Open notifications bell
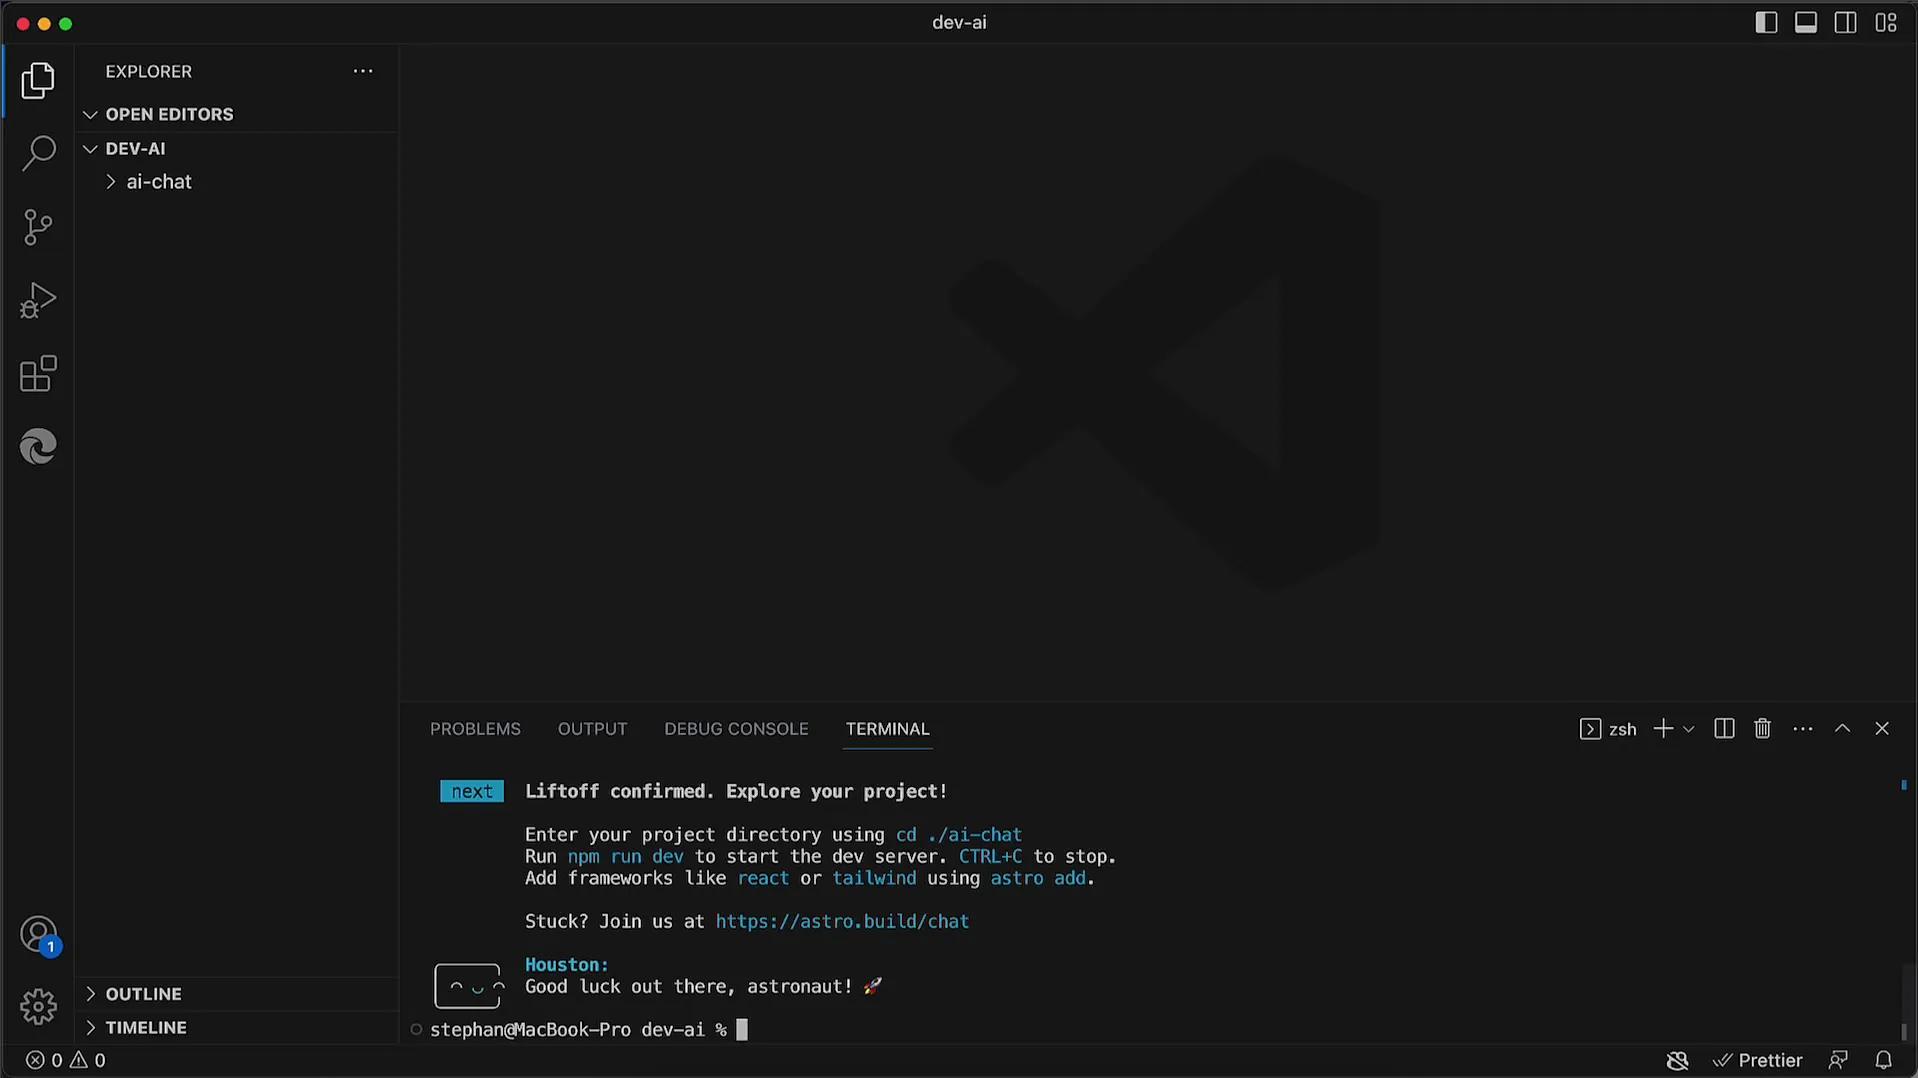This screenshot has width=1918, height=1078. 1884,1060
